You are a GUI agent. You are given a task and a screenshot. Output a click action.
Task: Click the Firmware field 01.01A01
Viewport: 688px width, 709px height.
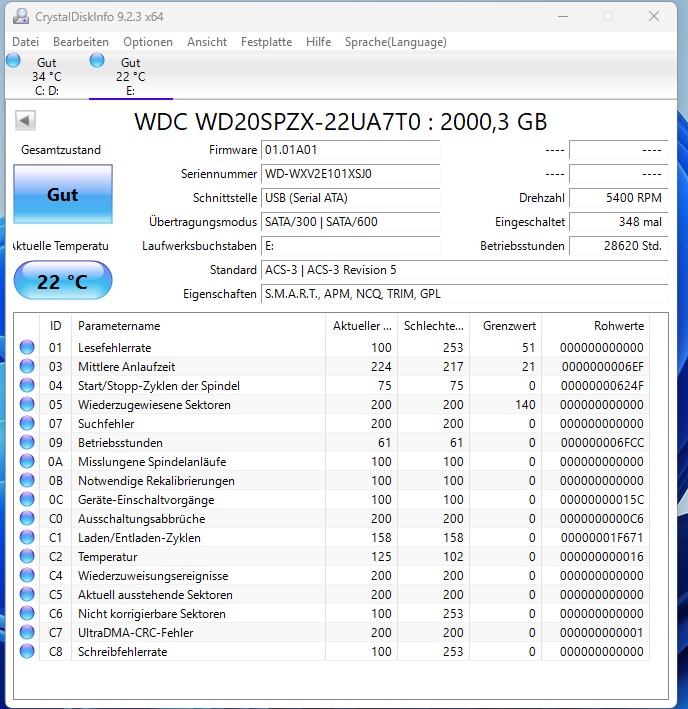click(350, 150)
